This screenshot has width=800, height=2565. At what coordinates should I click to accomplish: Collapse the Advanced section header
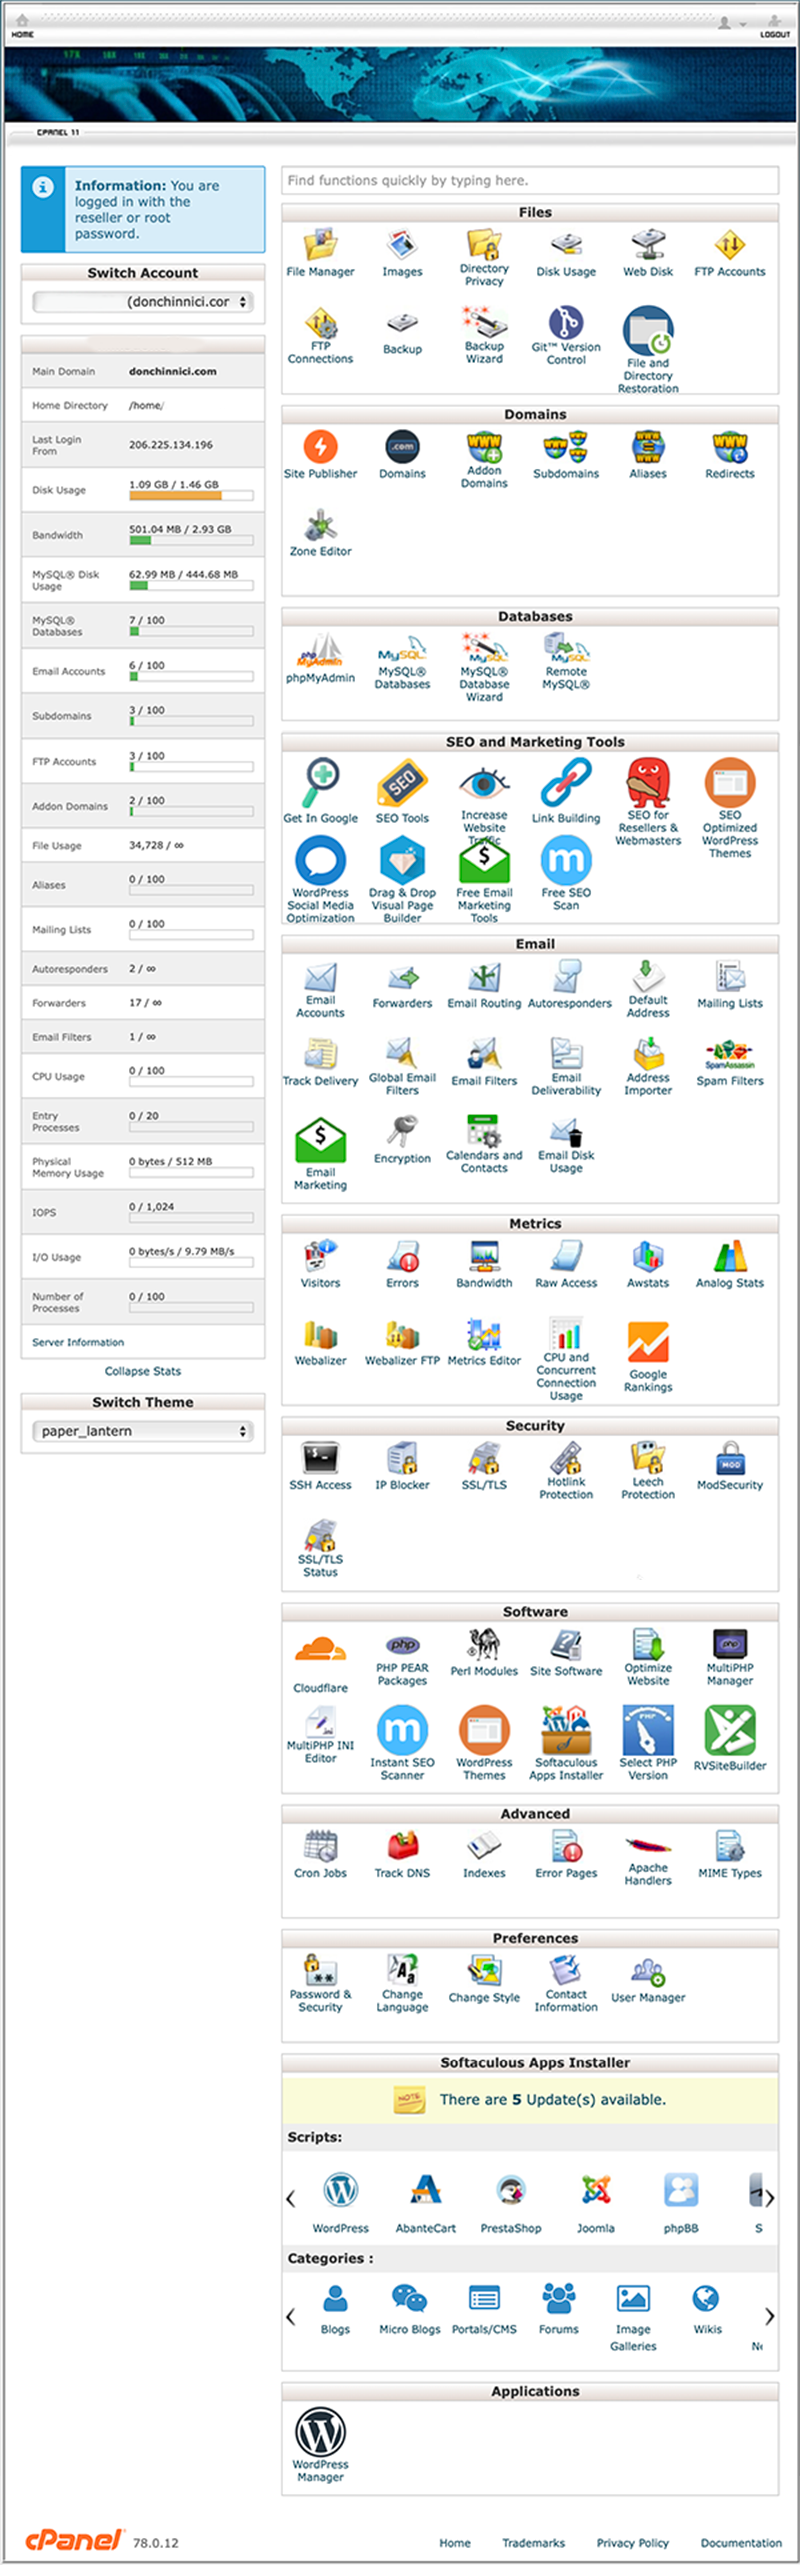530,1814
